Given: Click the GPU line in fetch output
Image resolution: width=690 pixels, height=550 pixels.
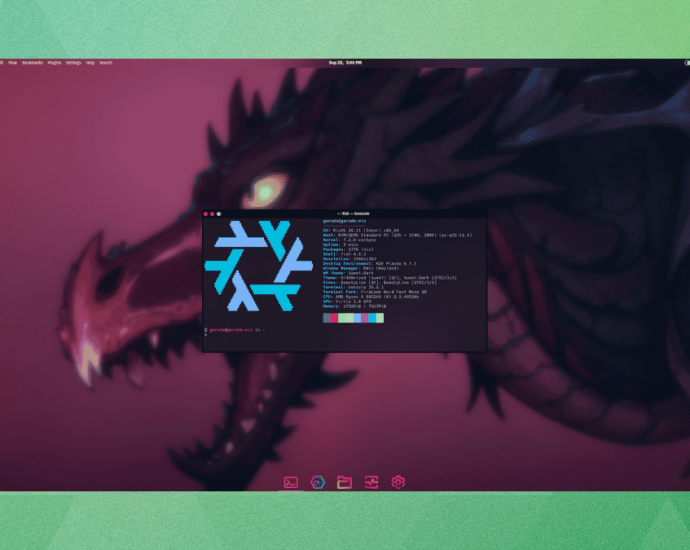Looking at the screenshot, I should pos(347,301).
